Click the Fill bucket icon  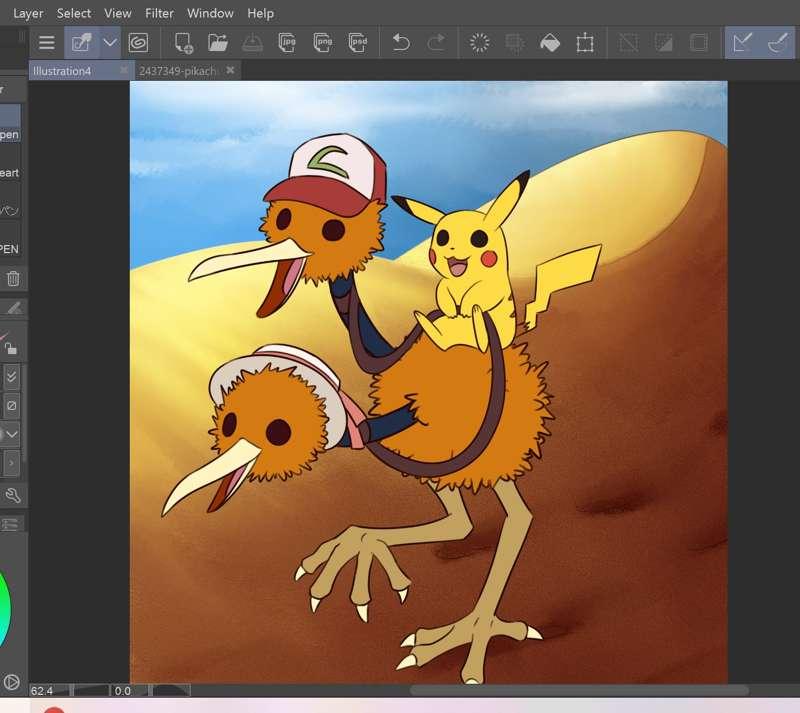(550, 43)
